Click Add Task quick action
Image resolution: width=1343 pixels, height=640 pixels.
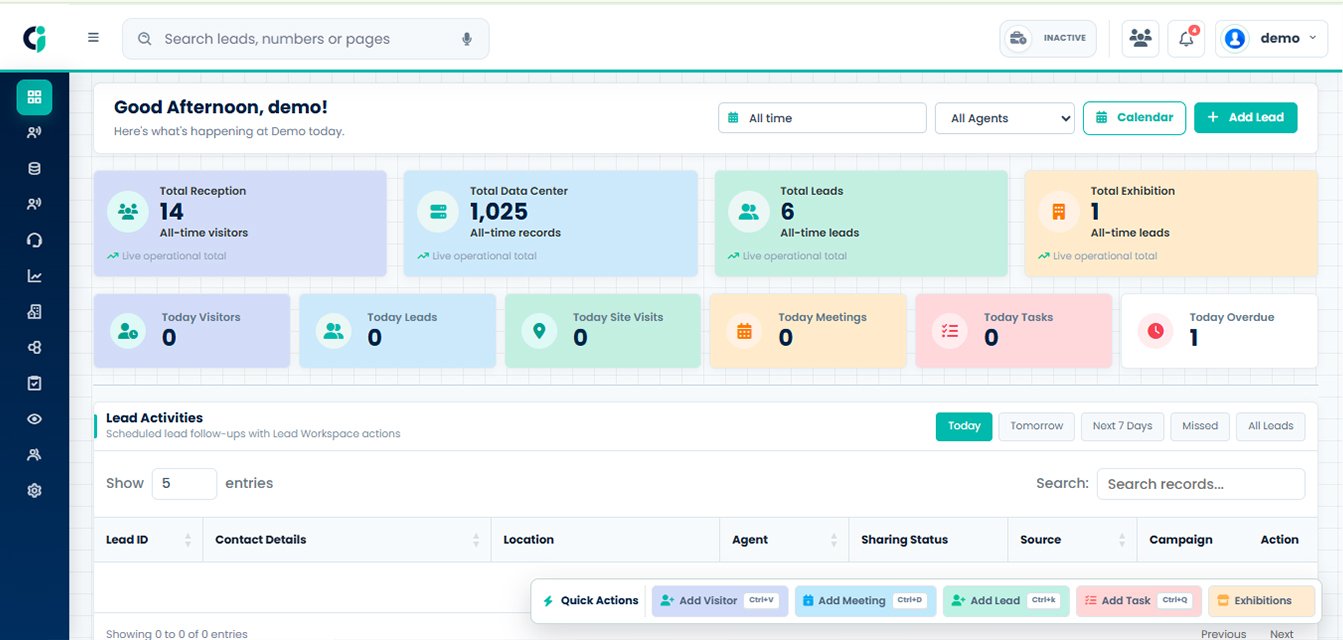tap(1139, 601)
